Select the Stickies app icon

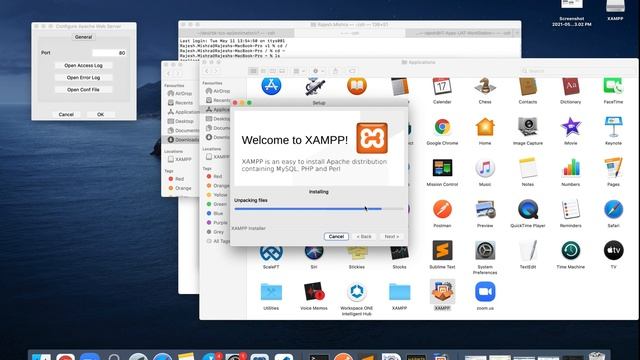357,254
